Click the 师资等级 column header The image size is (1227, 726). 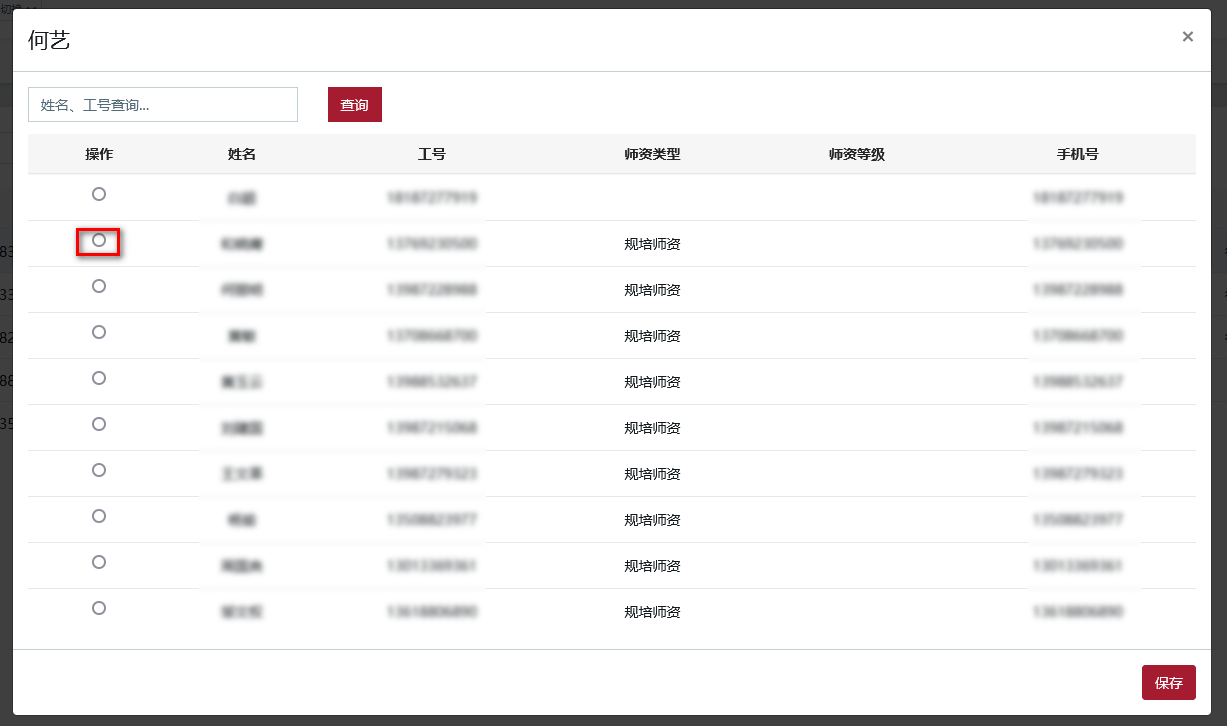pyautogui.click(x=857, y=154)
